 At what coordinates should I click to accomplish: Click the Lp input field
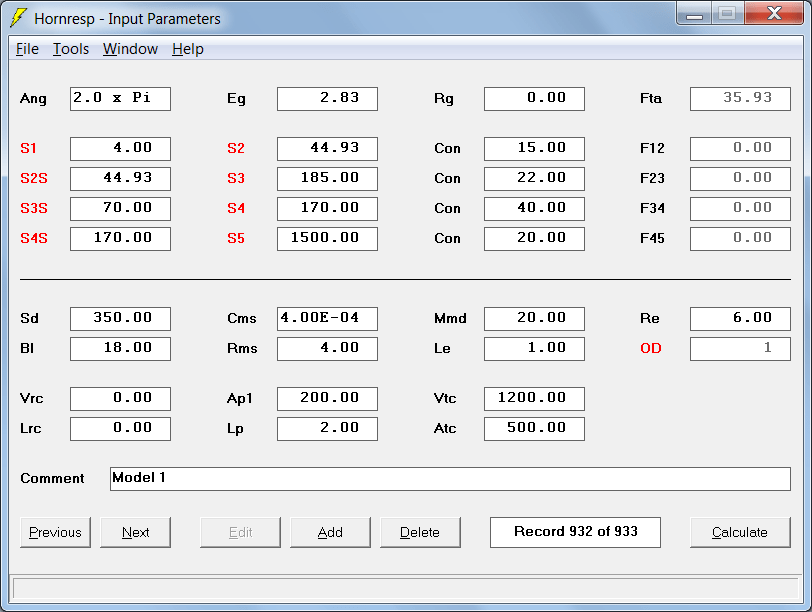(x=327, y=429)
